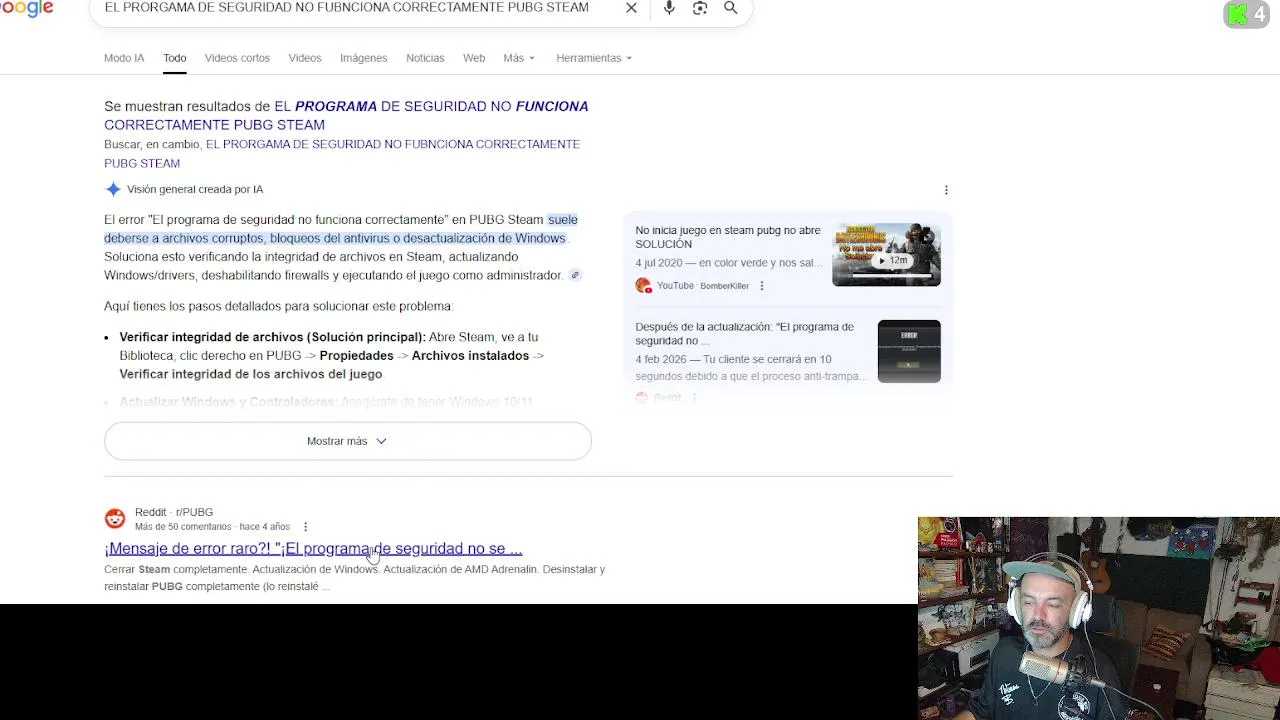Expand the Herramientas dropdown
This screenshot has height=720, width=1280.
[x=594, y=58]
